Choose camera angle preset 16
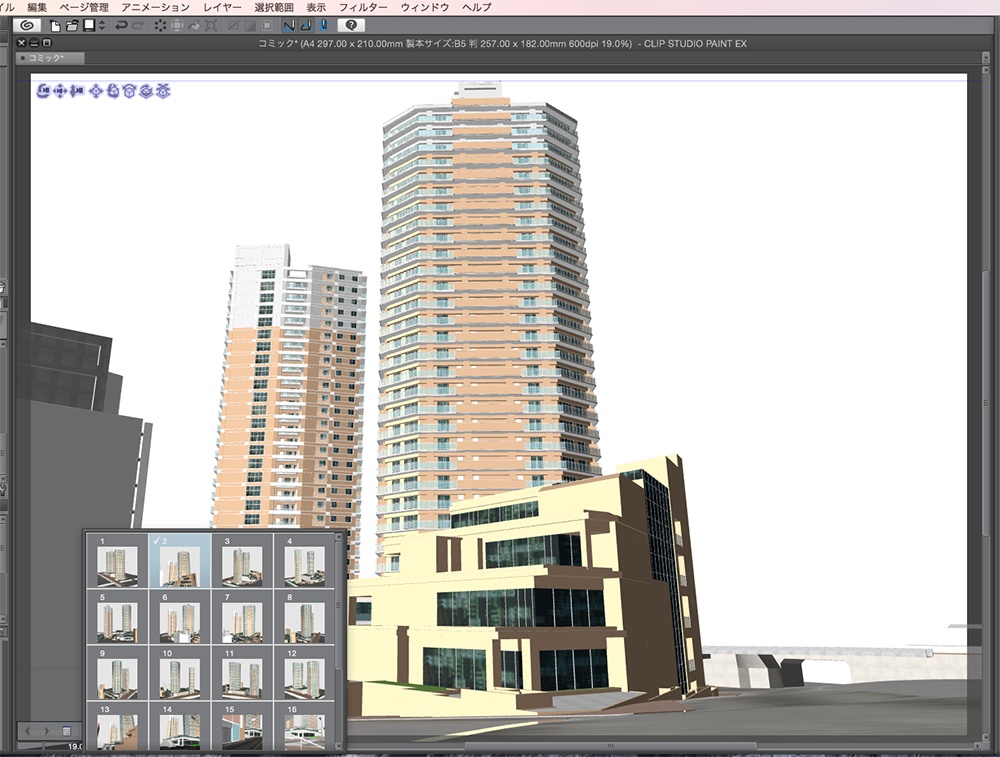The height and width of the screenshot is (757, 1000). click(x=304, y=726)
